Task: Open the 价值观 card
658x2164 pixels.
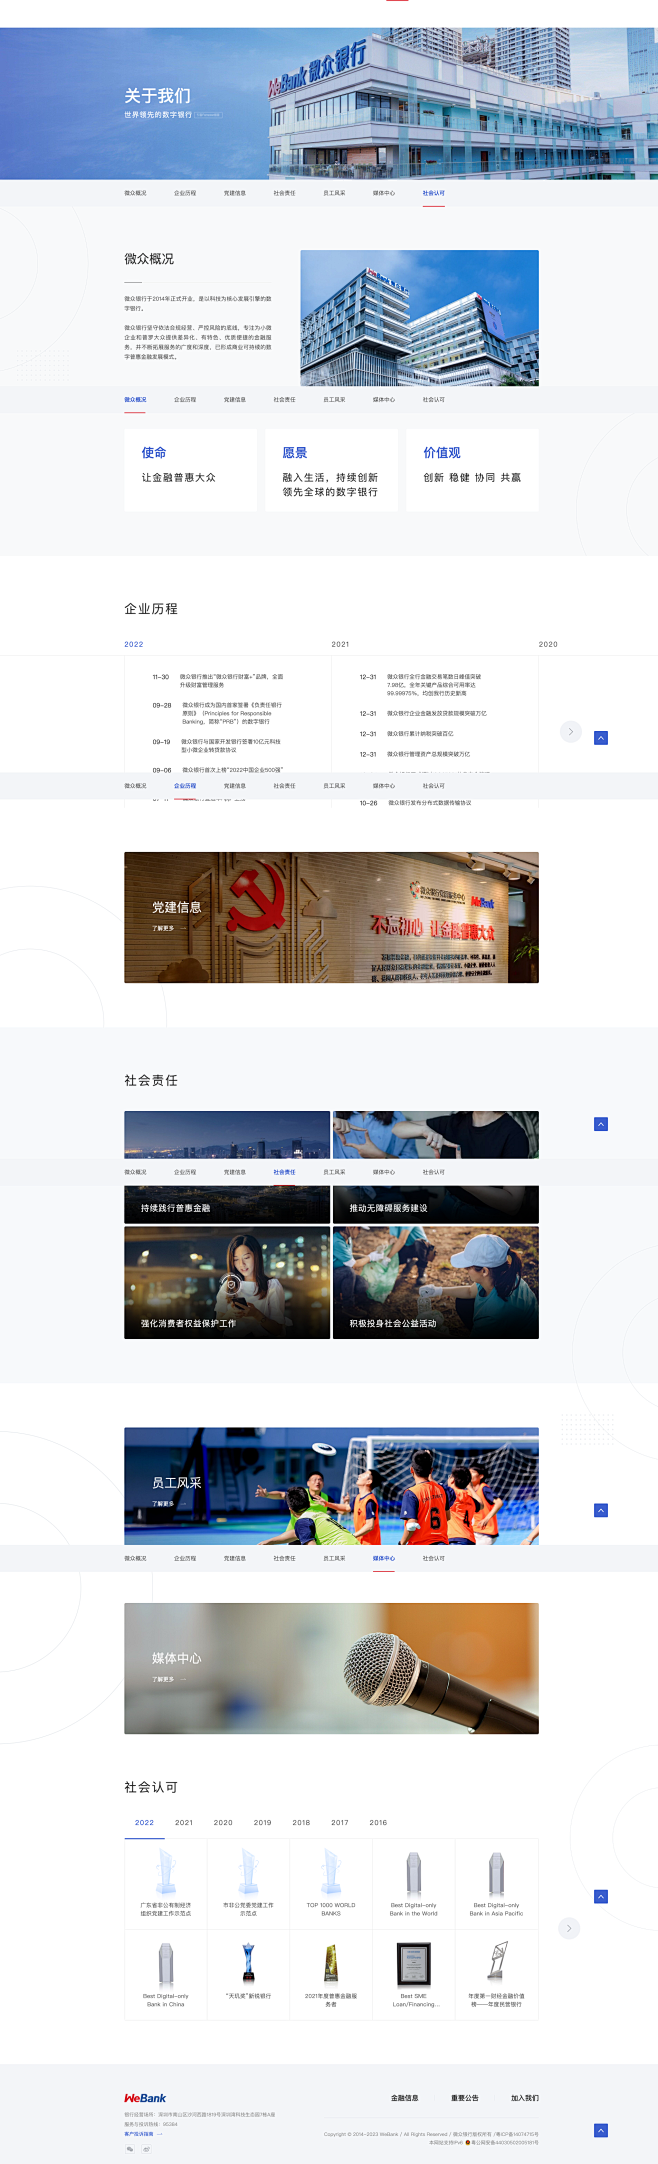Action: (472, 470)
